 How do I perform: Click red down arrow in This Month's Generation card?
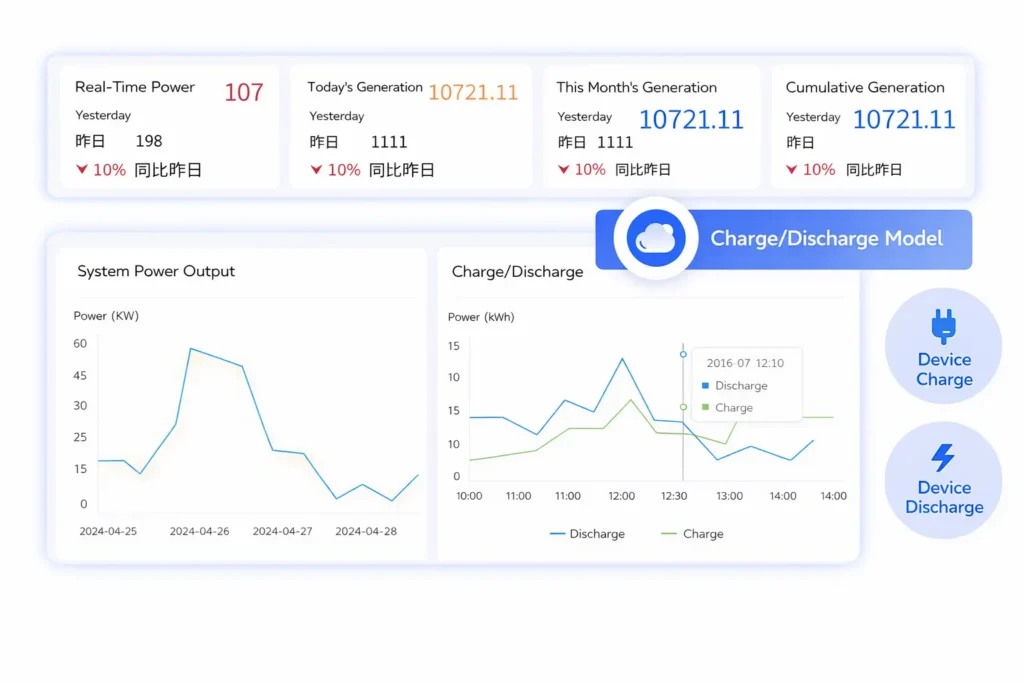pyautogui.click(x=563, y=170)
